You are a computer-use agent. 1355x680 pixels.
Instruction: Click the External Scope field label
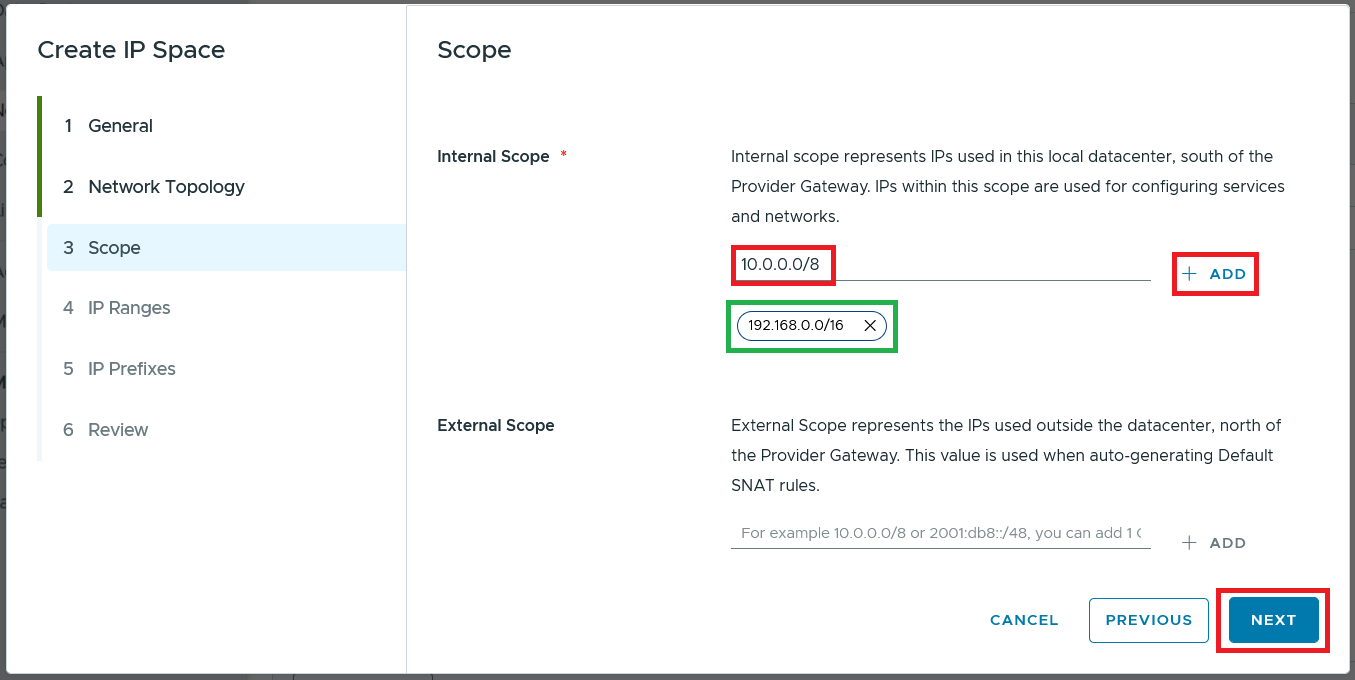(496, 426)
